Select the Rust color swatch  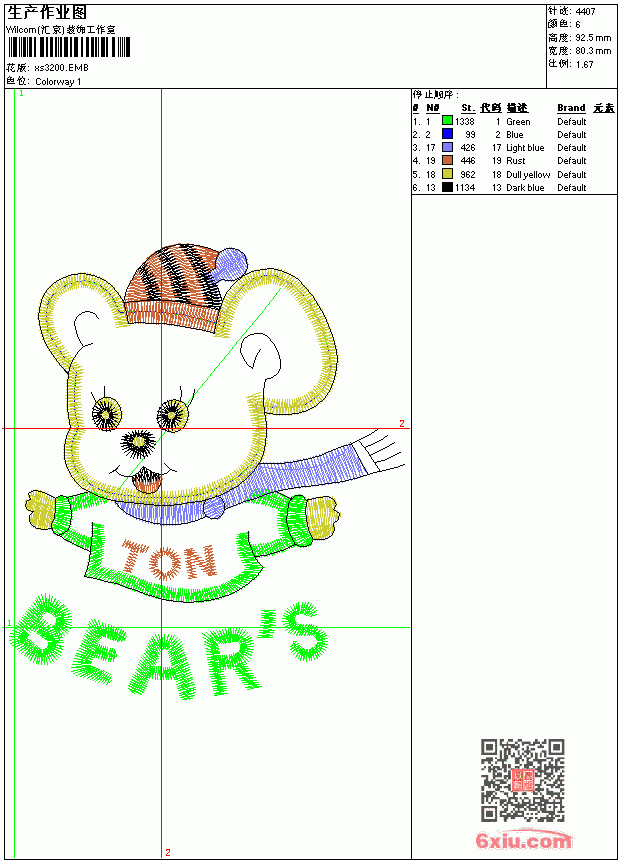point(447,160)
